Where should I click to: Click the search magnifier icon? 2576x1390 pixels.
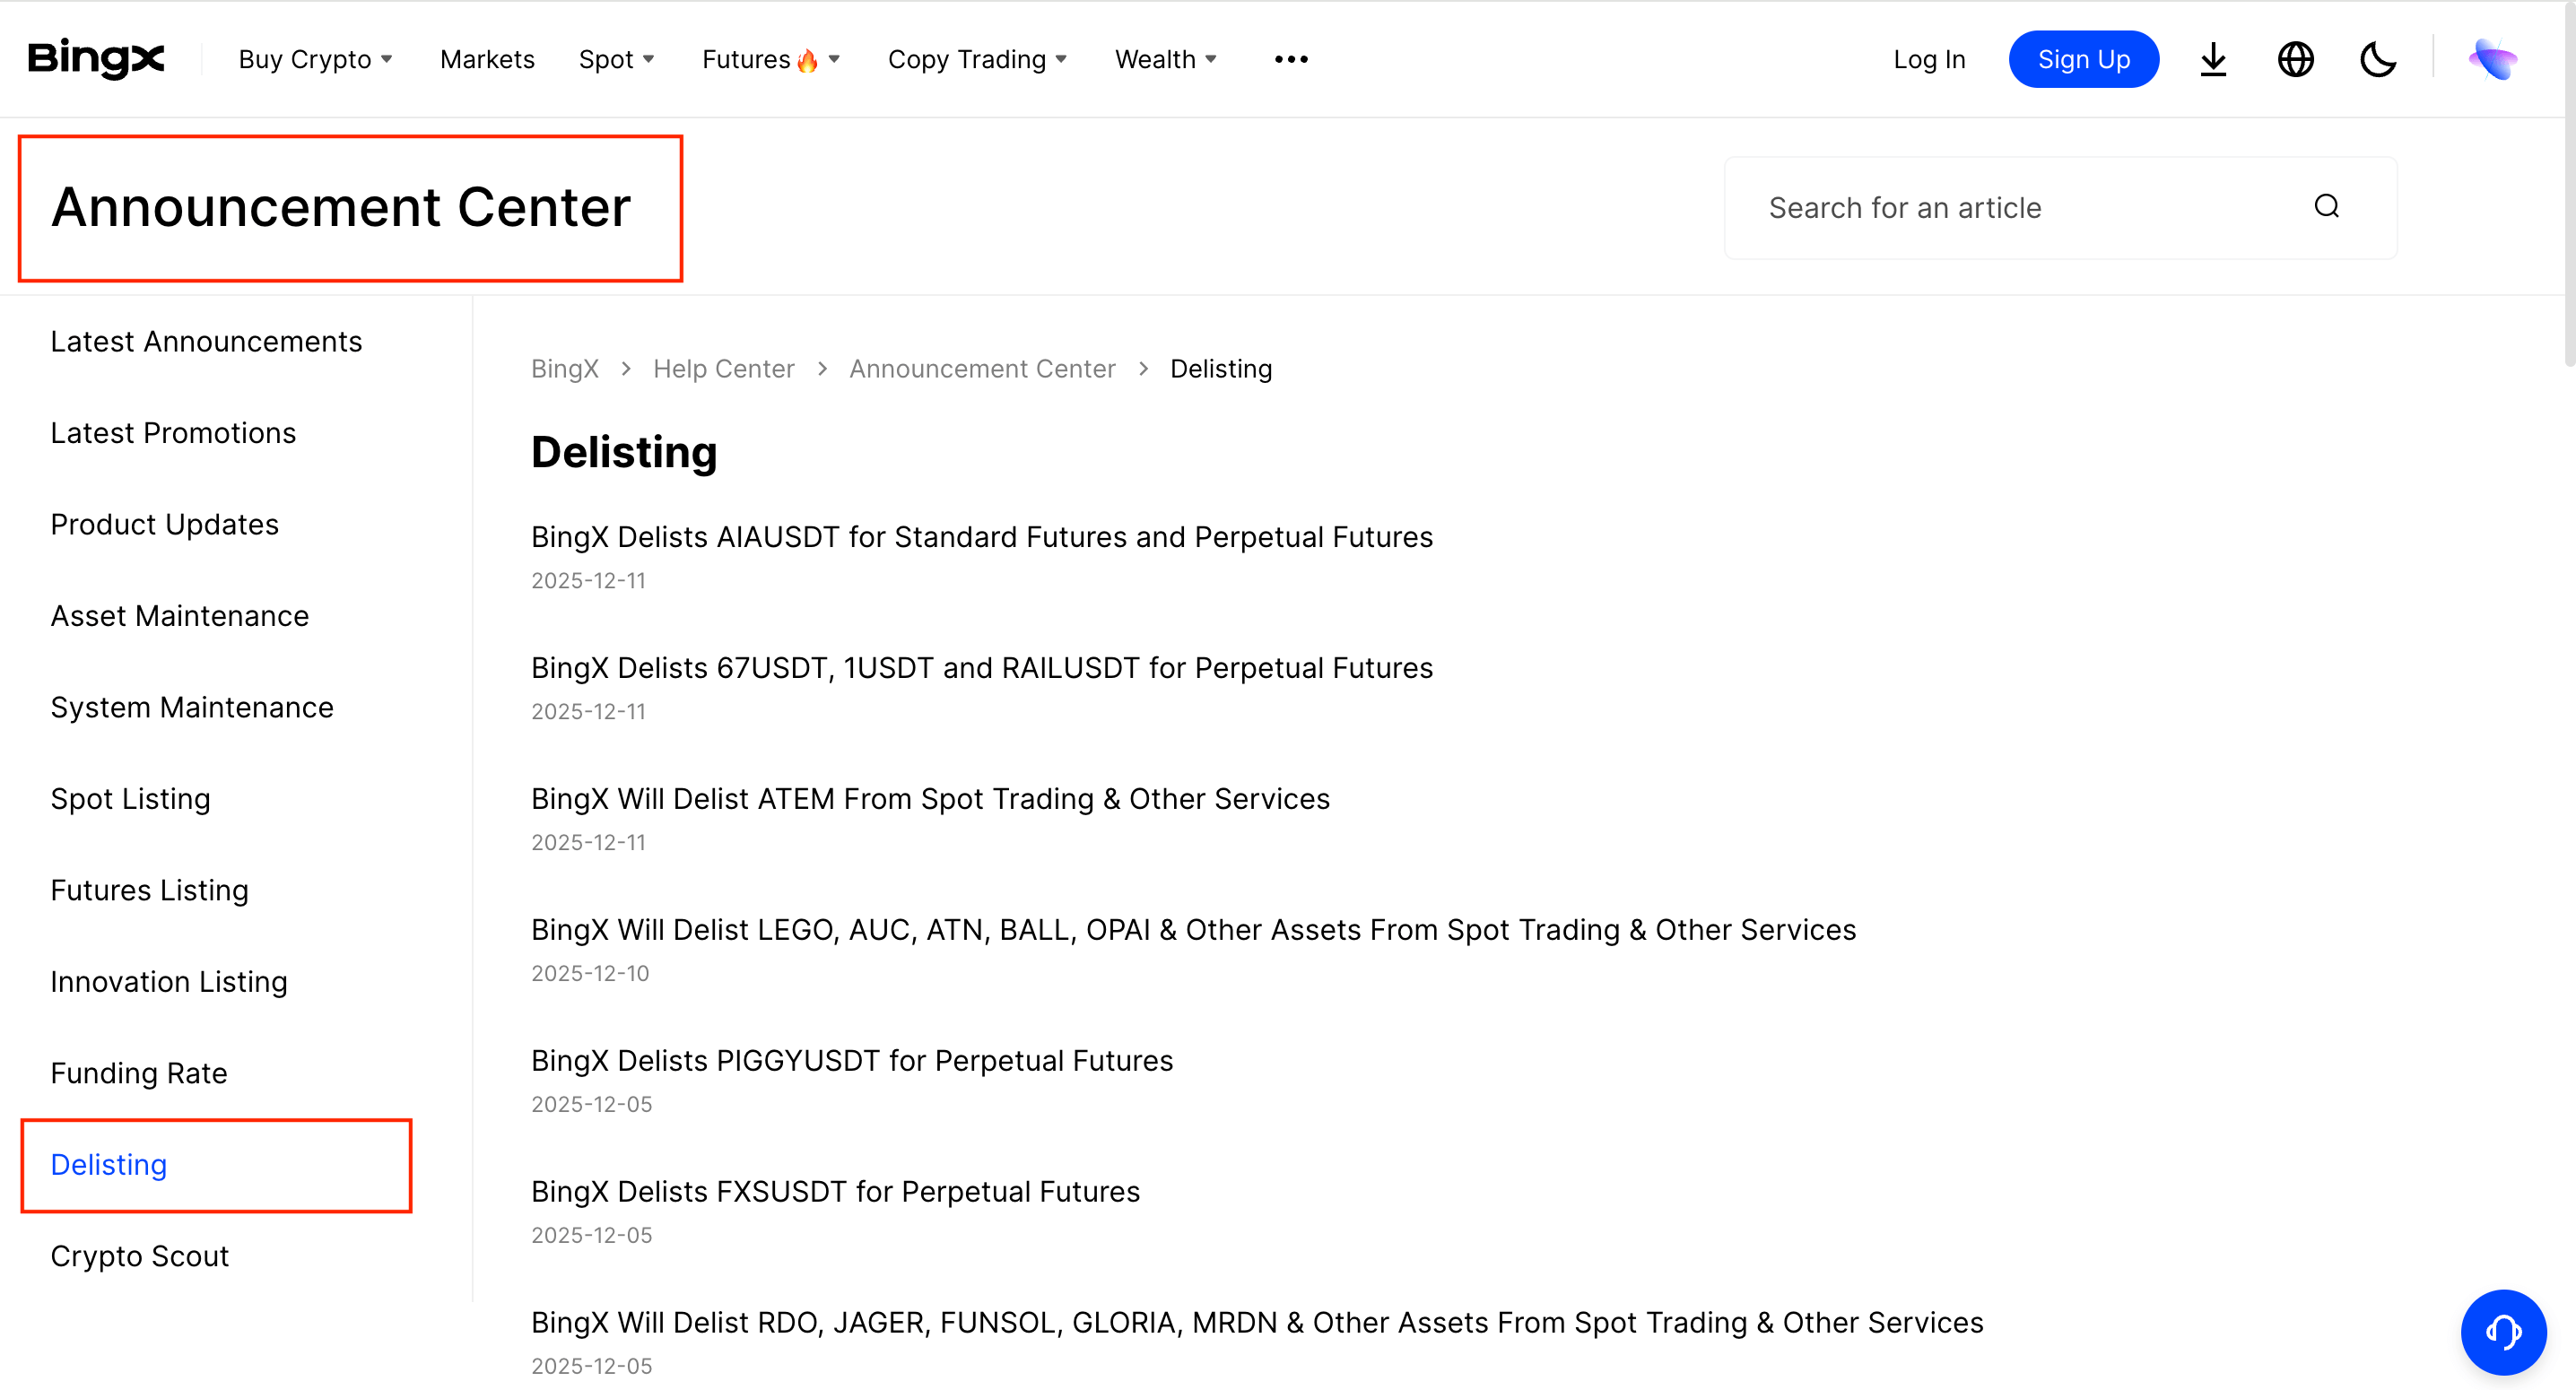tap(2326, 206)
